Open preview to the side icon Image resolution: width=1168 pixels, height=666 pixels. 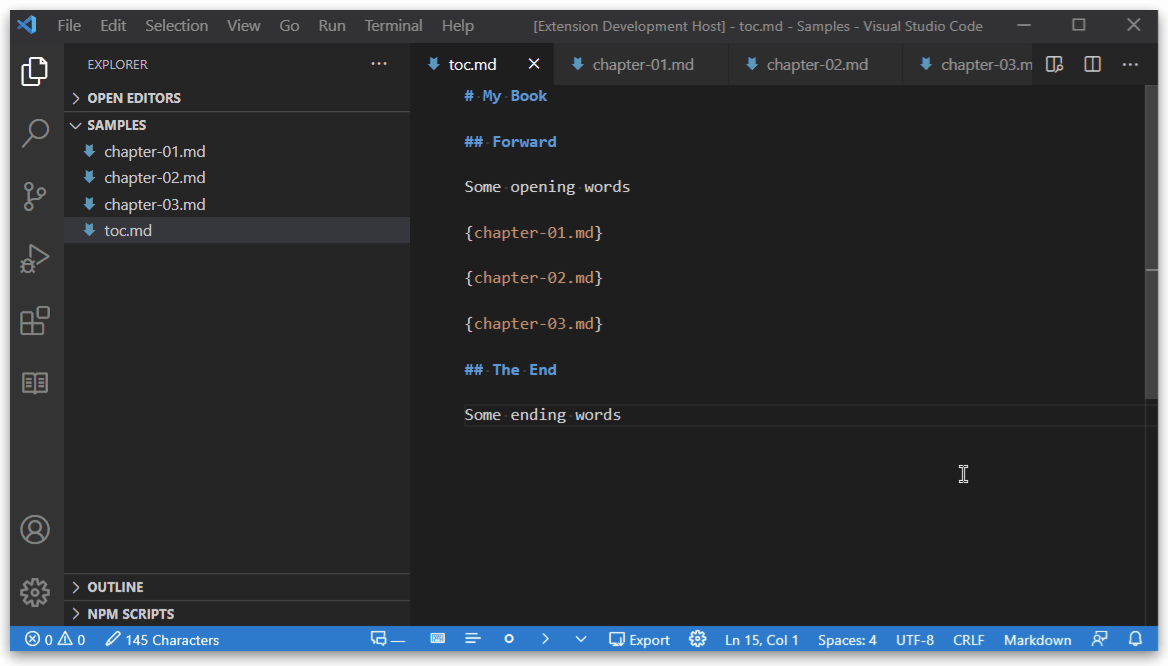(1054, 64)
